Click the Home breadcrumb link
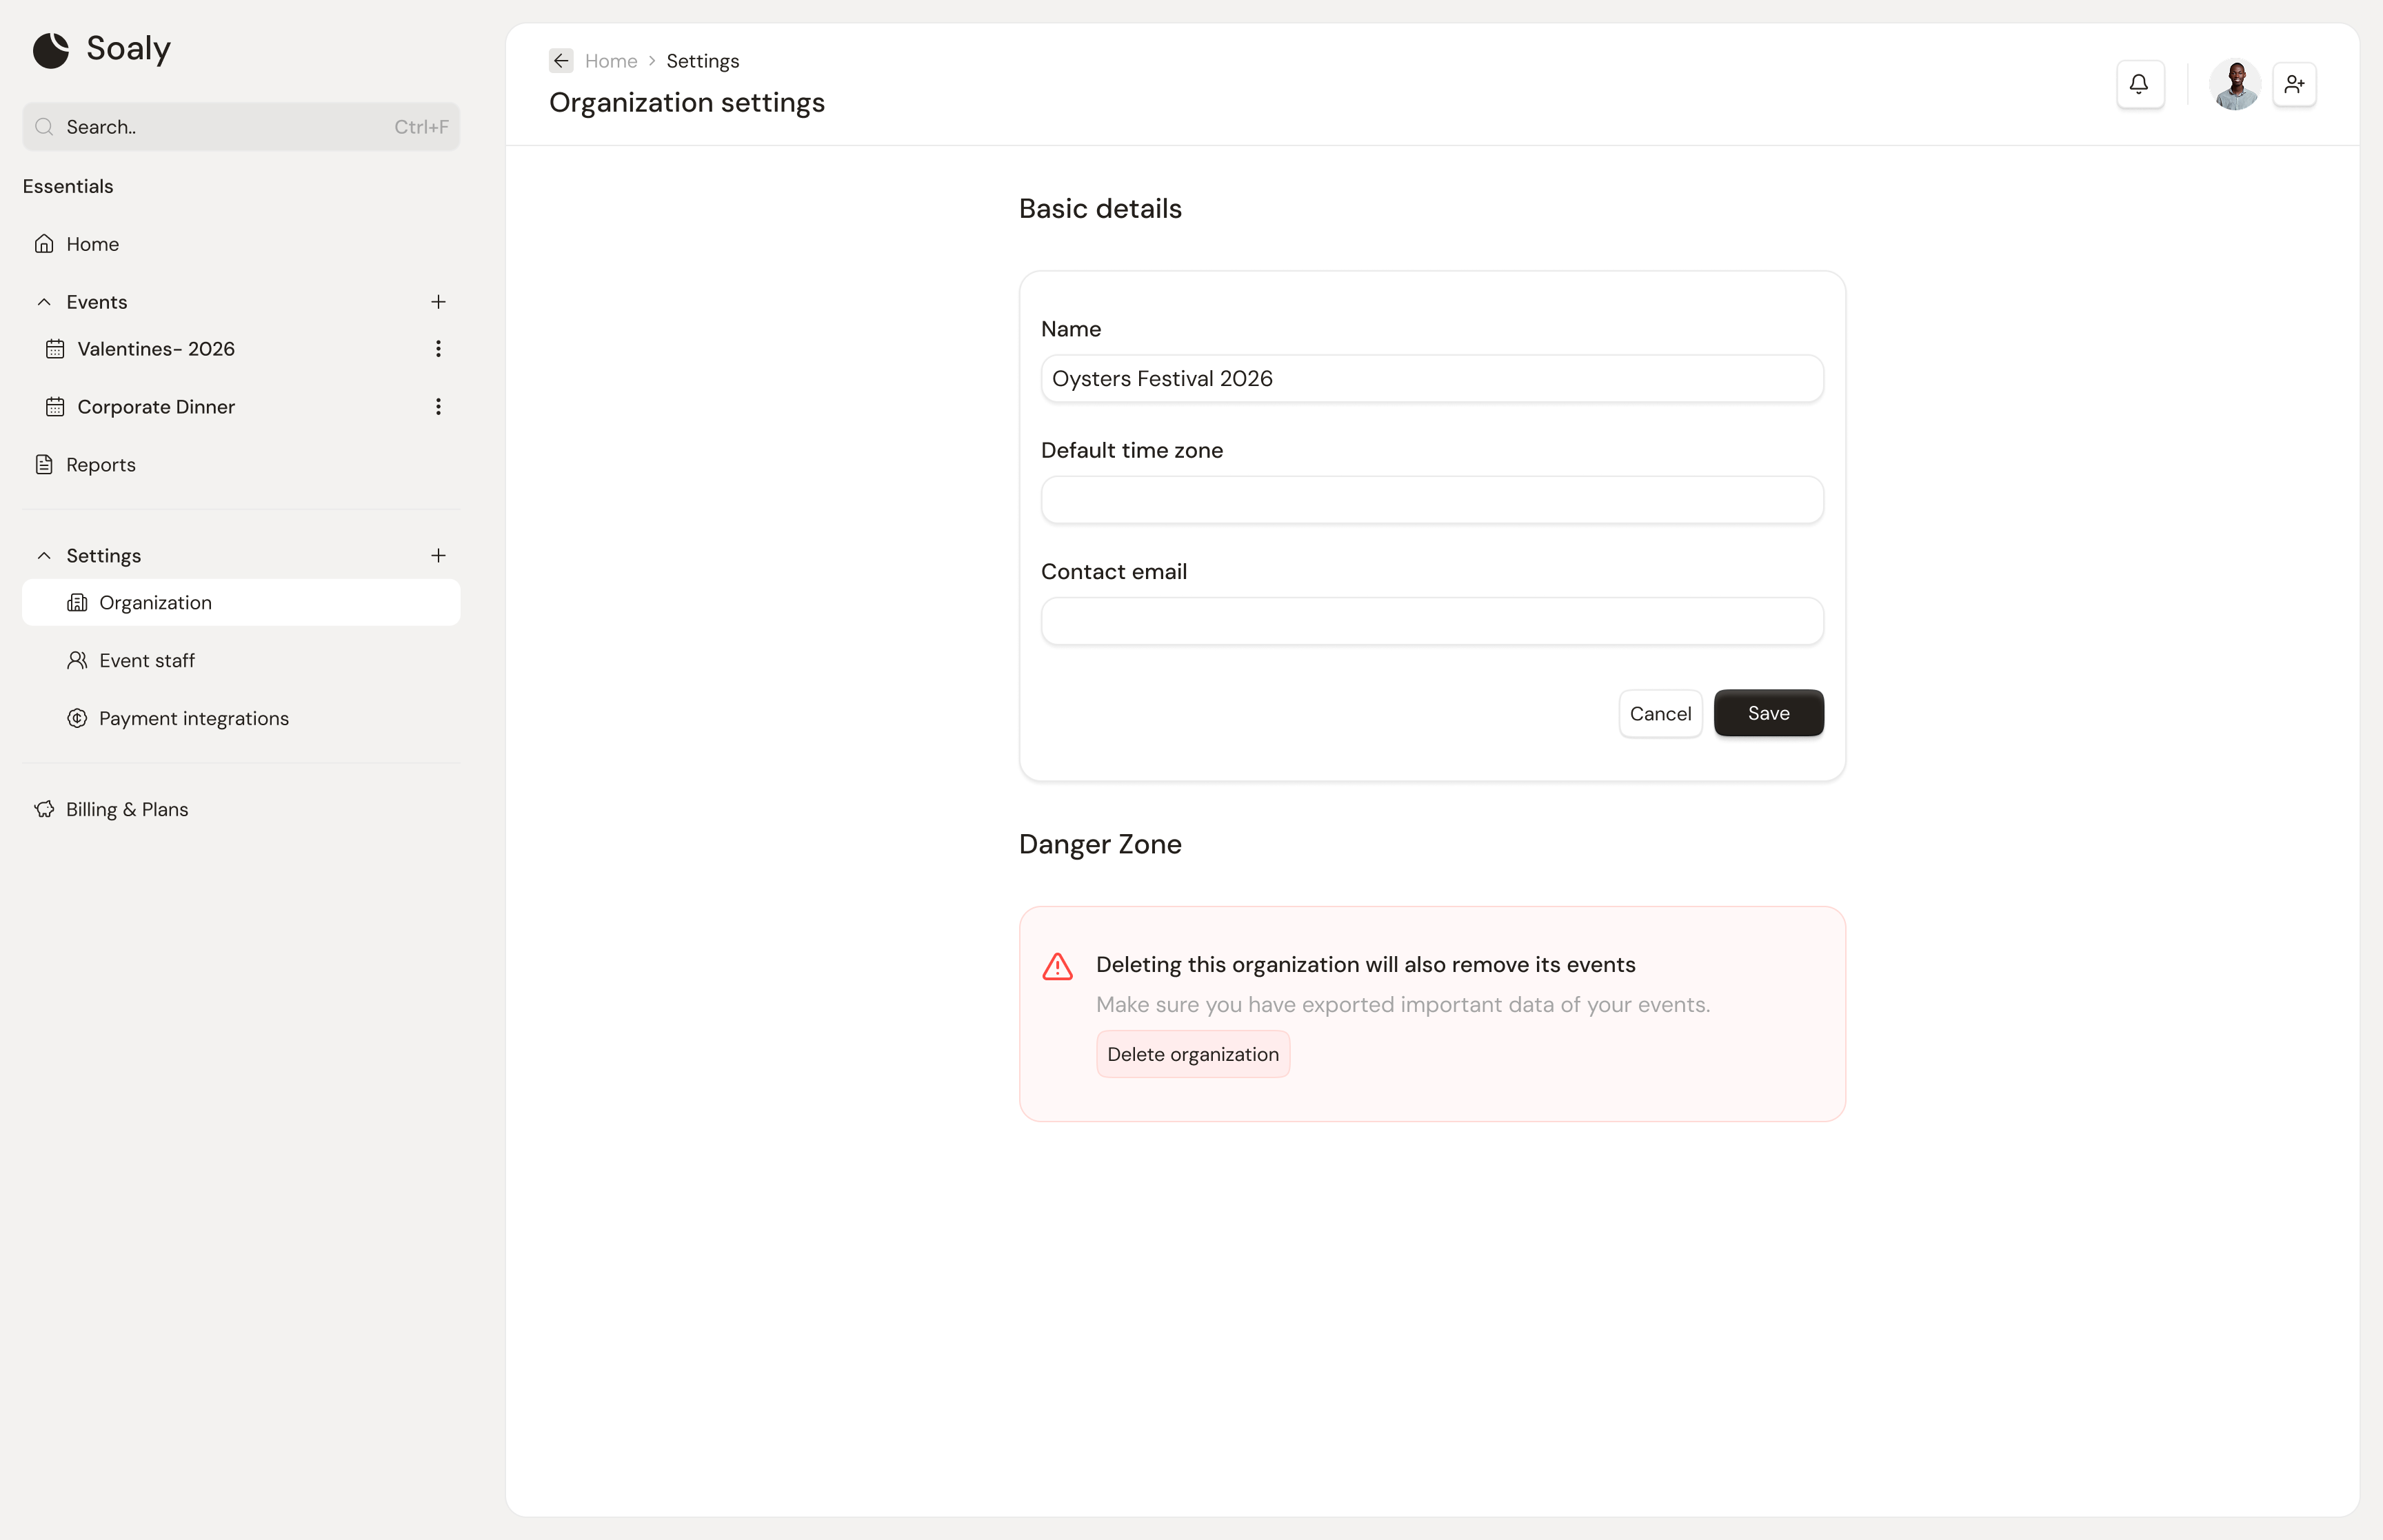 point(611,61)
